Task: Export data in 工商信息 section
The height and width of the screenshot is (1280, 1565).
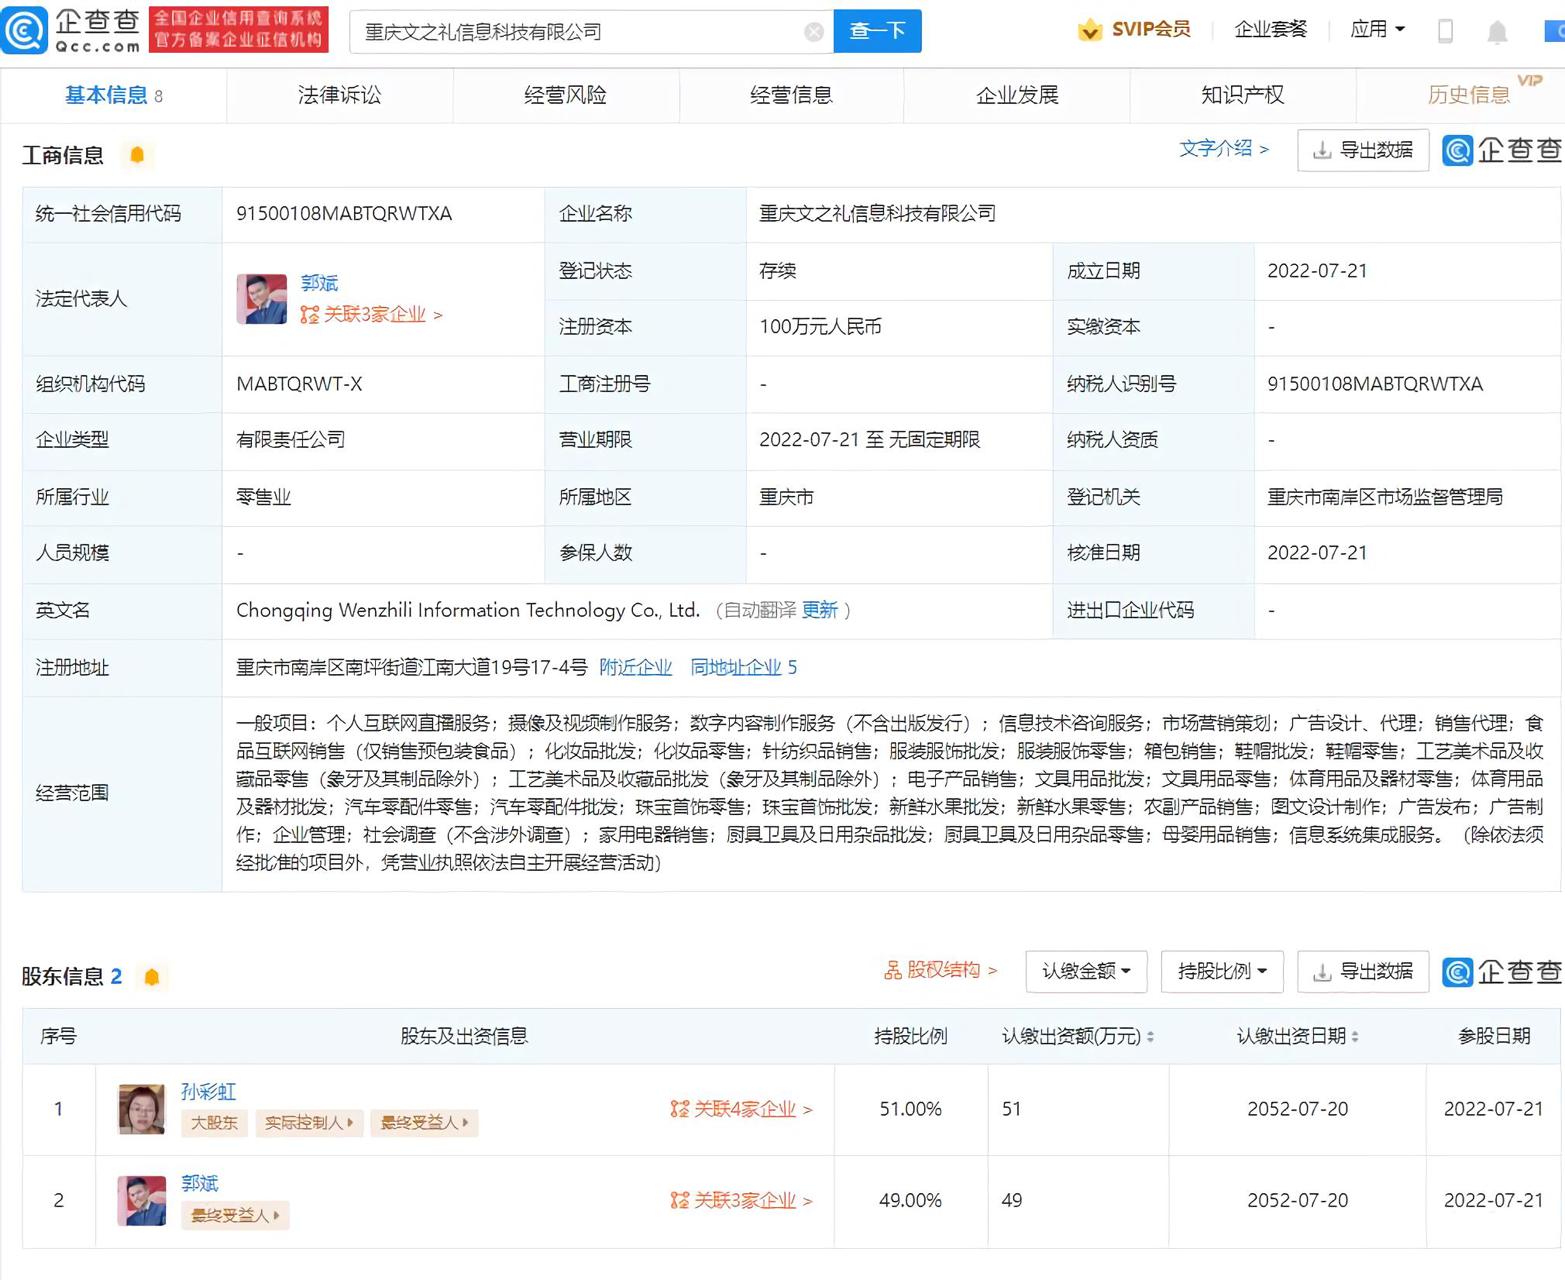Action: pos(1362,151)
